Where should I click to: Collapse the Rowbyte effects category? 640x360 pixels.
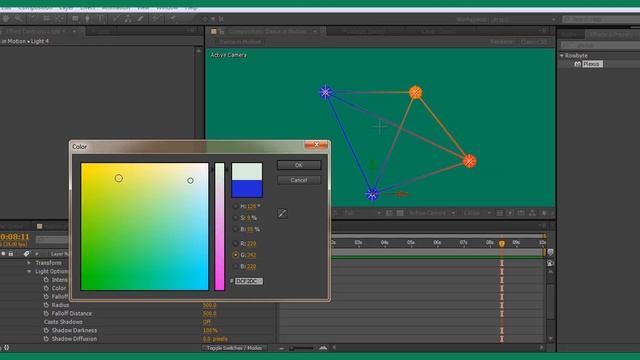coord(562,56)
